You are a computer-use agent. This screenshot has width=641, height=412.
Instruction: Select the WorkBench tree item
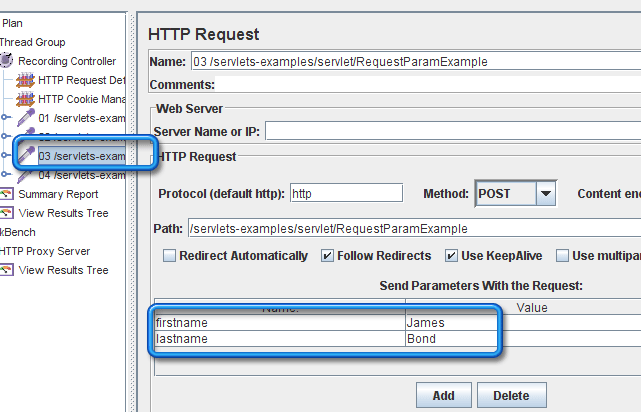[x=18, y=232]
